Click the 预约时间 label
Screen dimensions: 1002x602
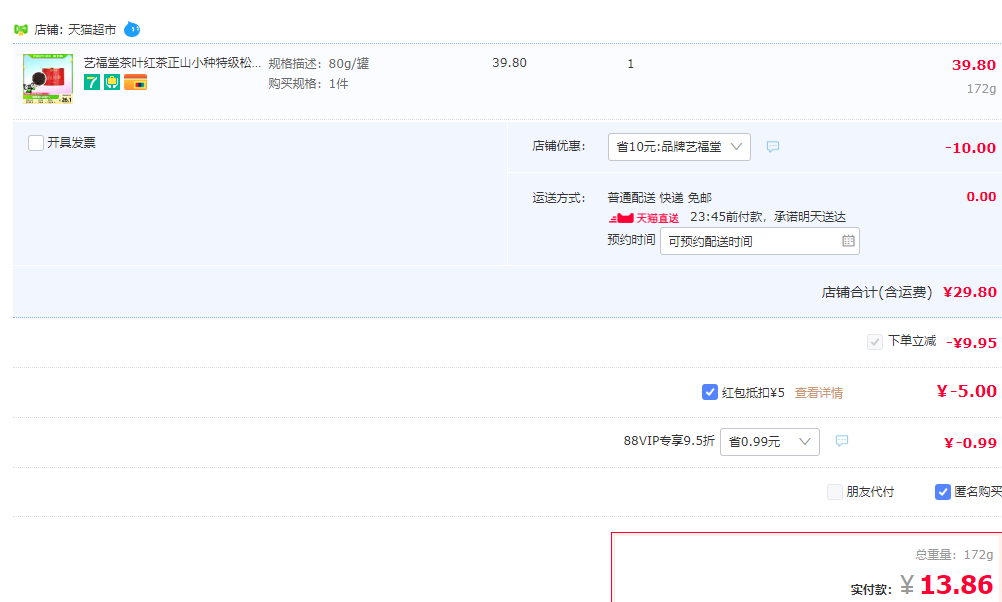pos(631,240)
